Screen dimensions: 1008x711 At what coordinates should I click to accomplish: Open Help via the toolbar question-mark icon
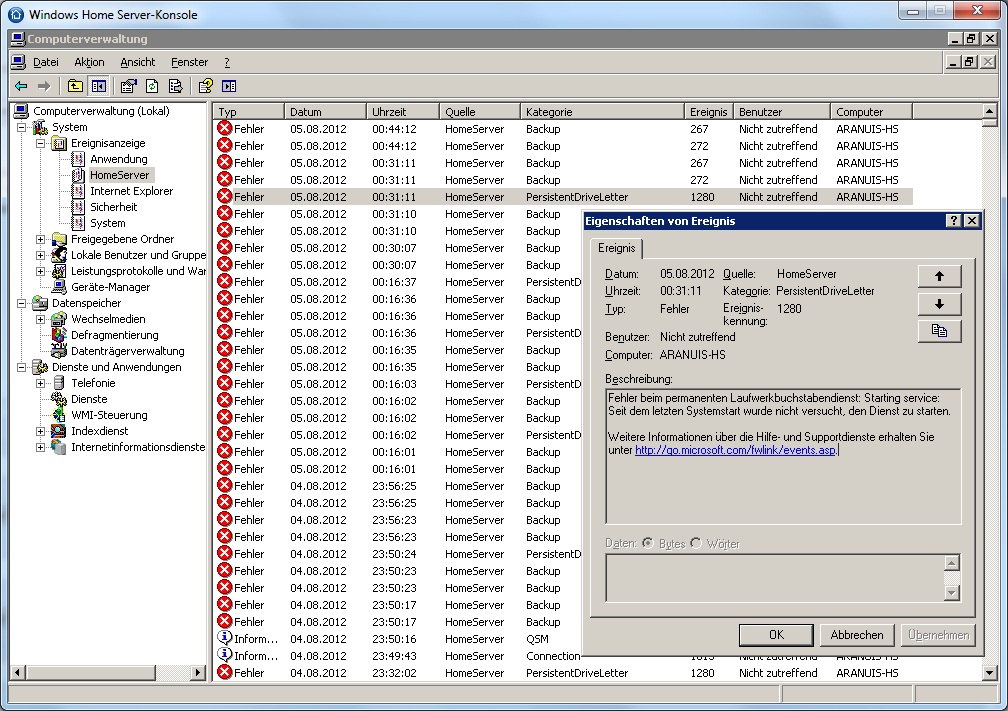(206, 86)
